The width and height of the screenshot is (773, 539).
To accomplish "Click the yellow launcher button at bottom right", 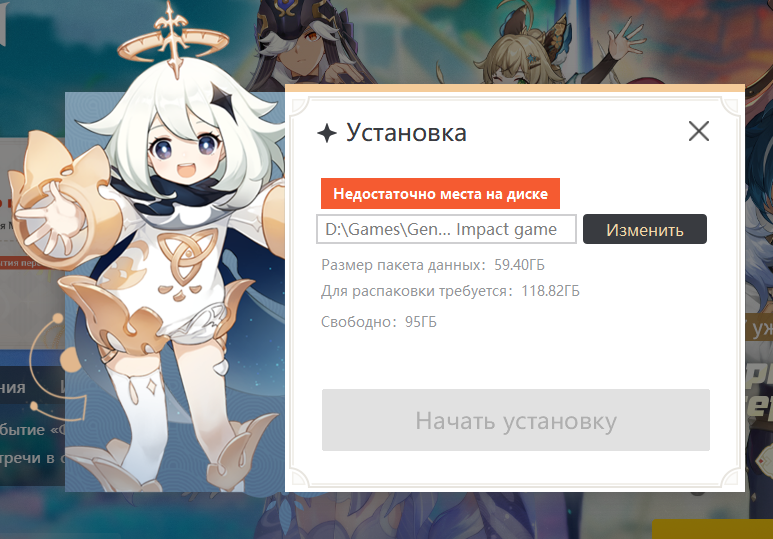I will (x=712, y=529).
